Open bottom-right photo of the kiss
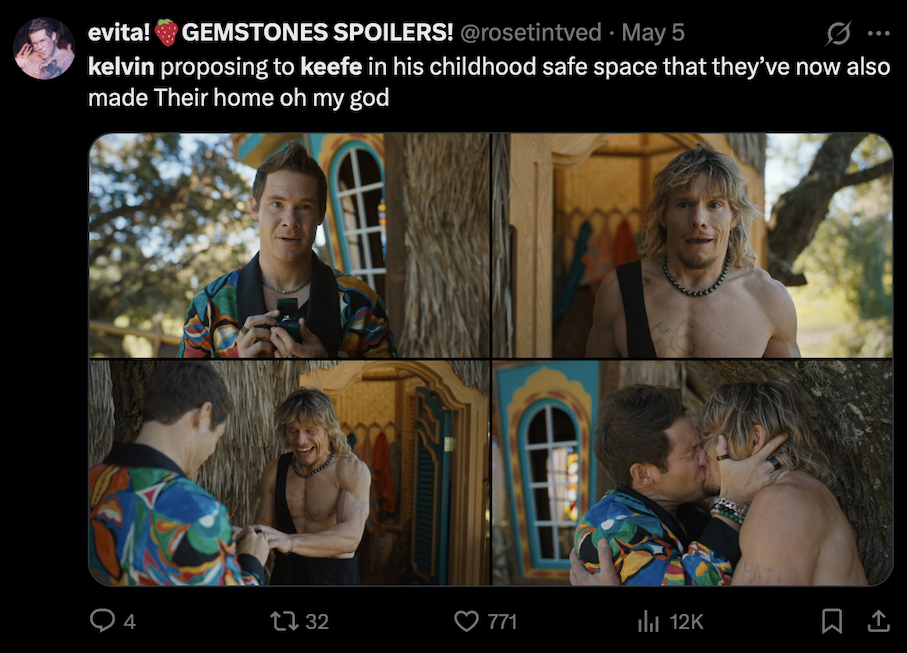Viewport: 907px width, 653px height. [x=692, y=472]
